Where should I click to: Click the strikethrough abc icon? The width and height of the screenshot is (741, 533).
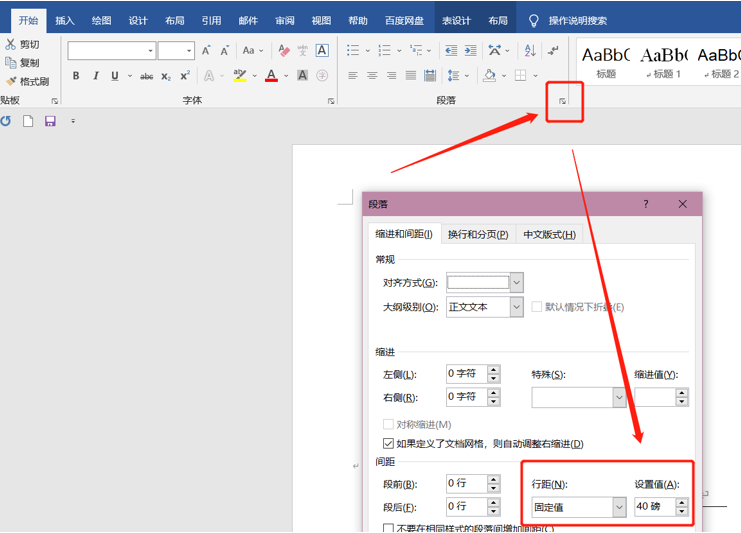point(146,76)
